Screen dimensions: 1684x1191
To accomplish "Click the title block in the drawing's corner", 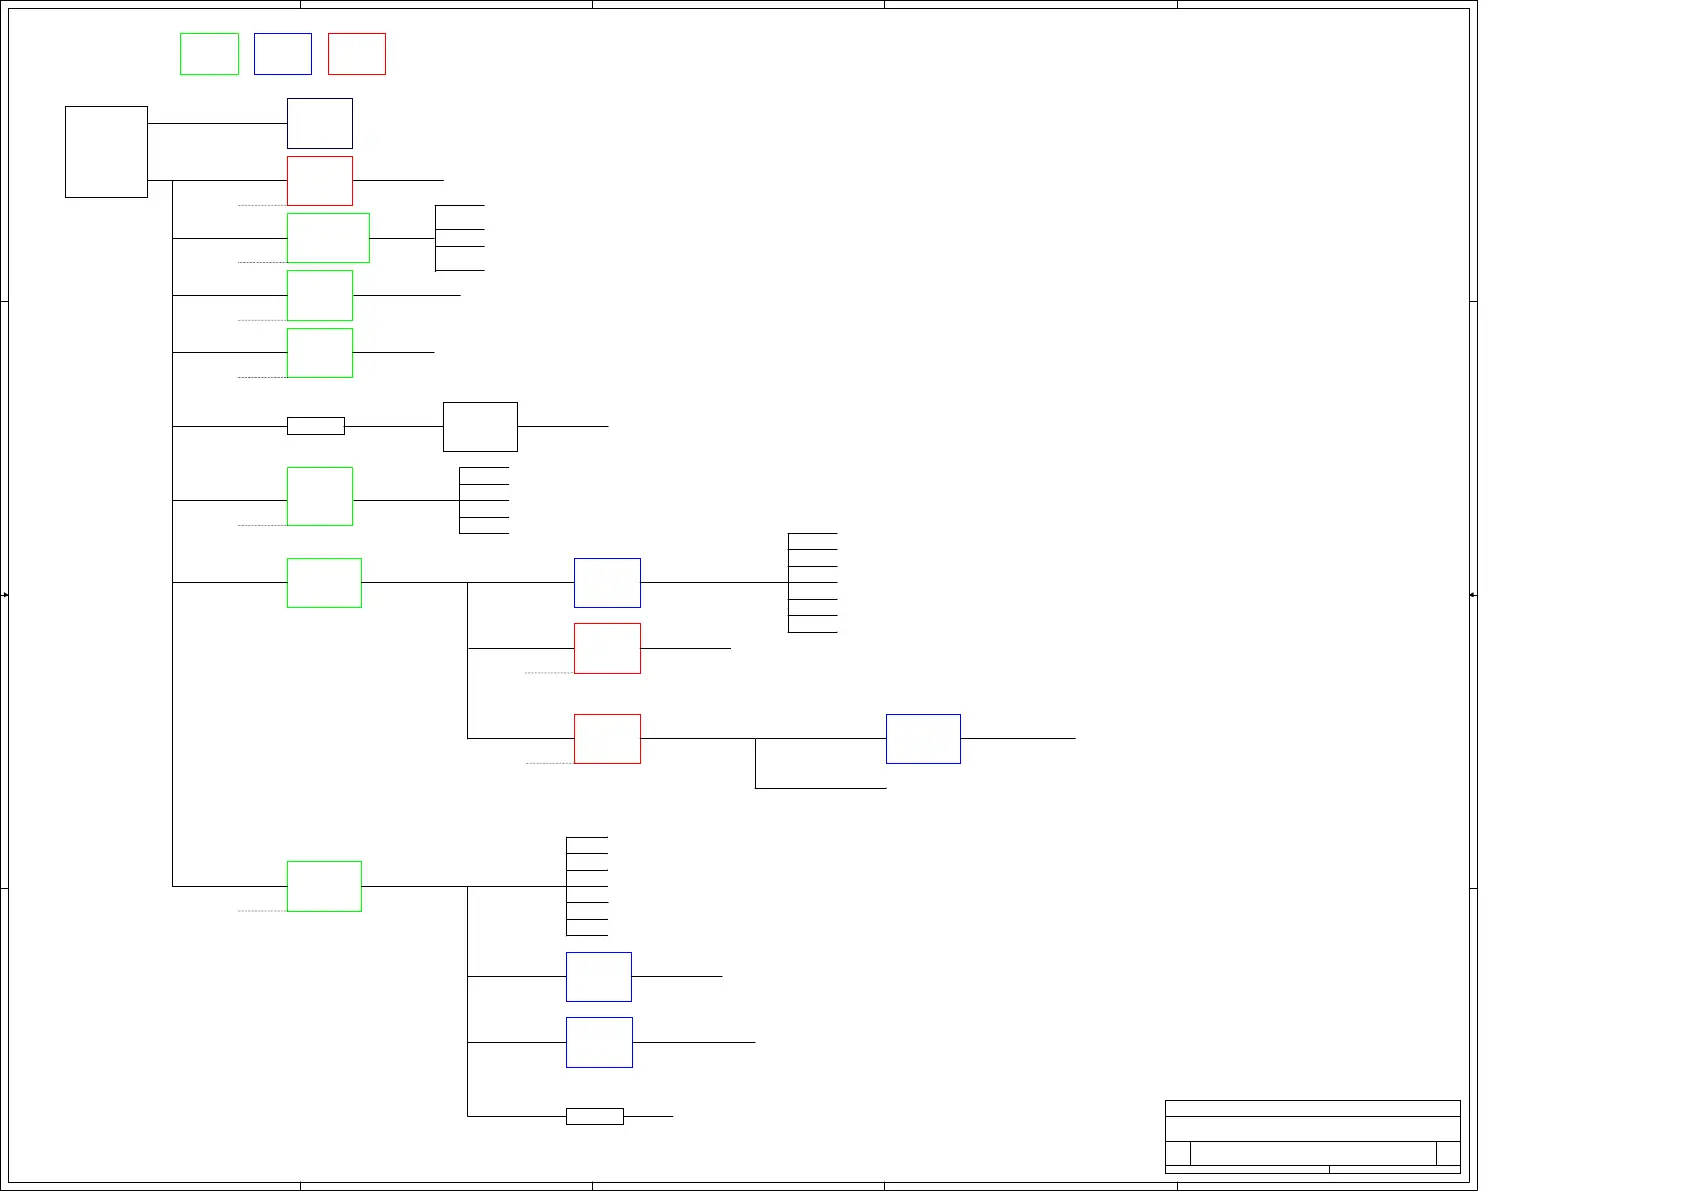I will coord(1313,1137).
